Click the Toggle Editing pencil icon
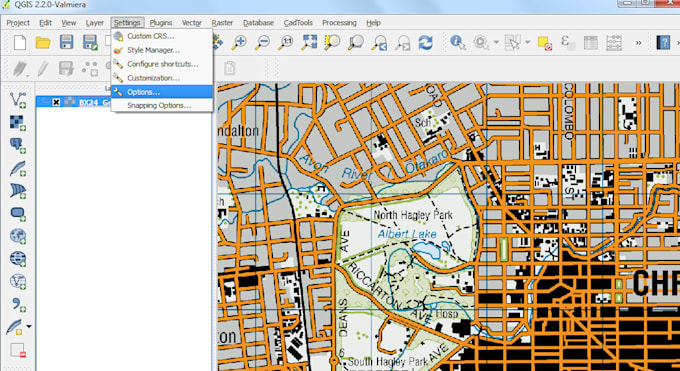 [x=42, y=69]
